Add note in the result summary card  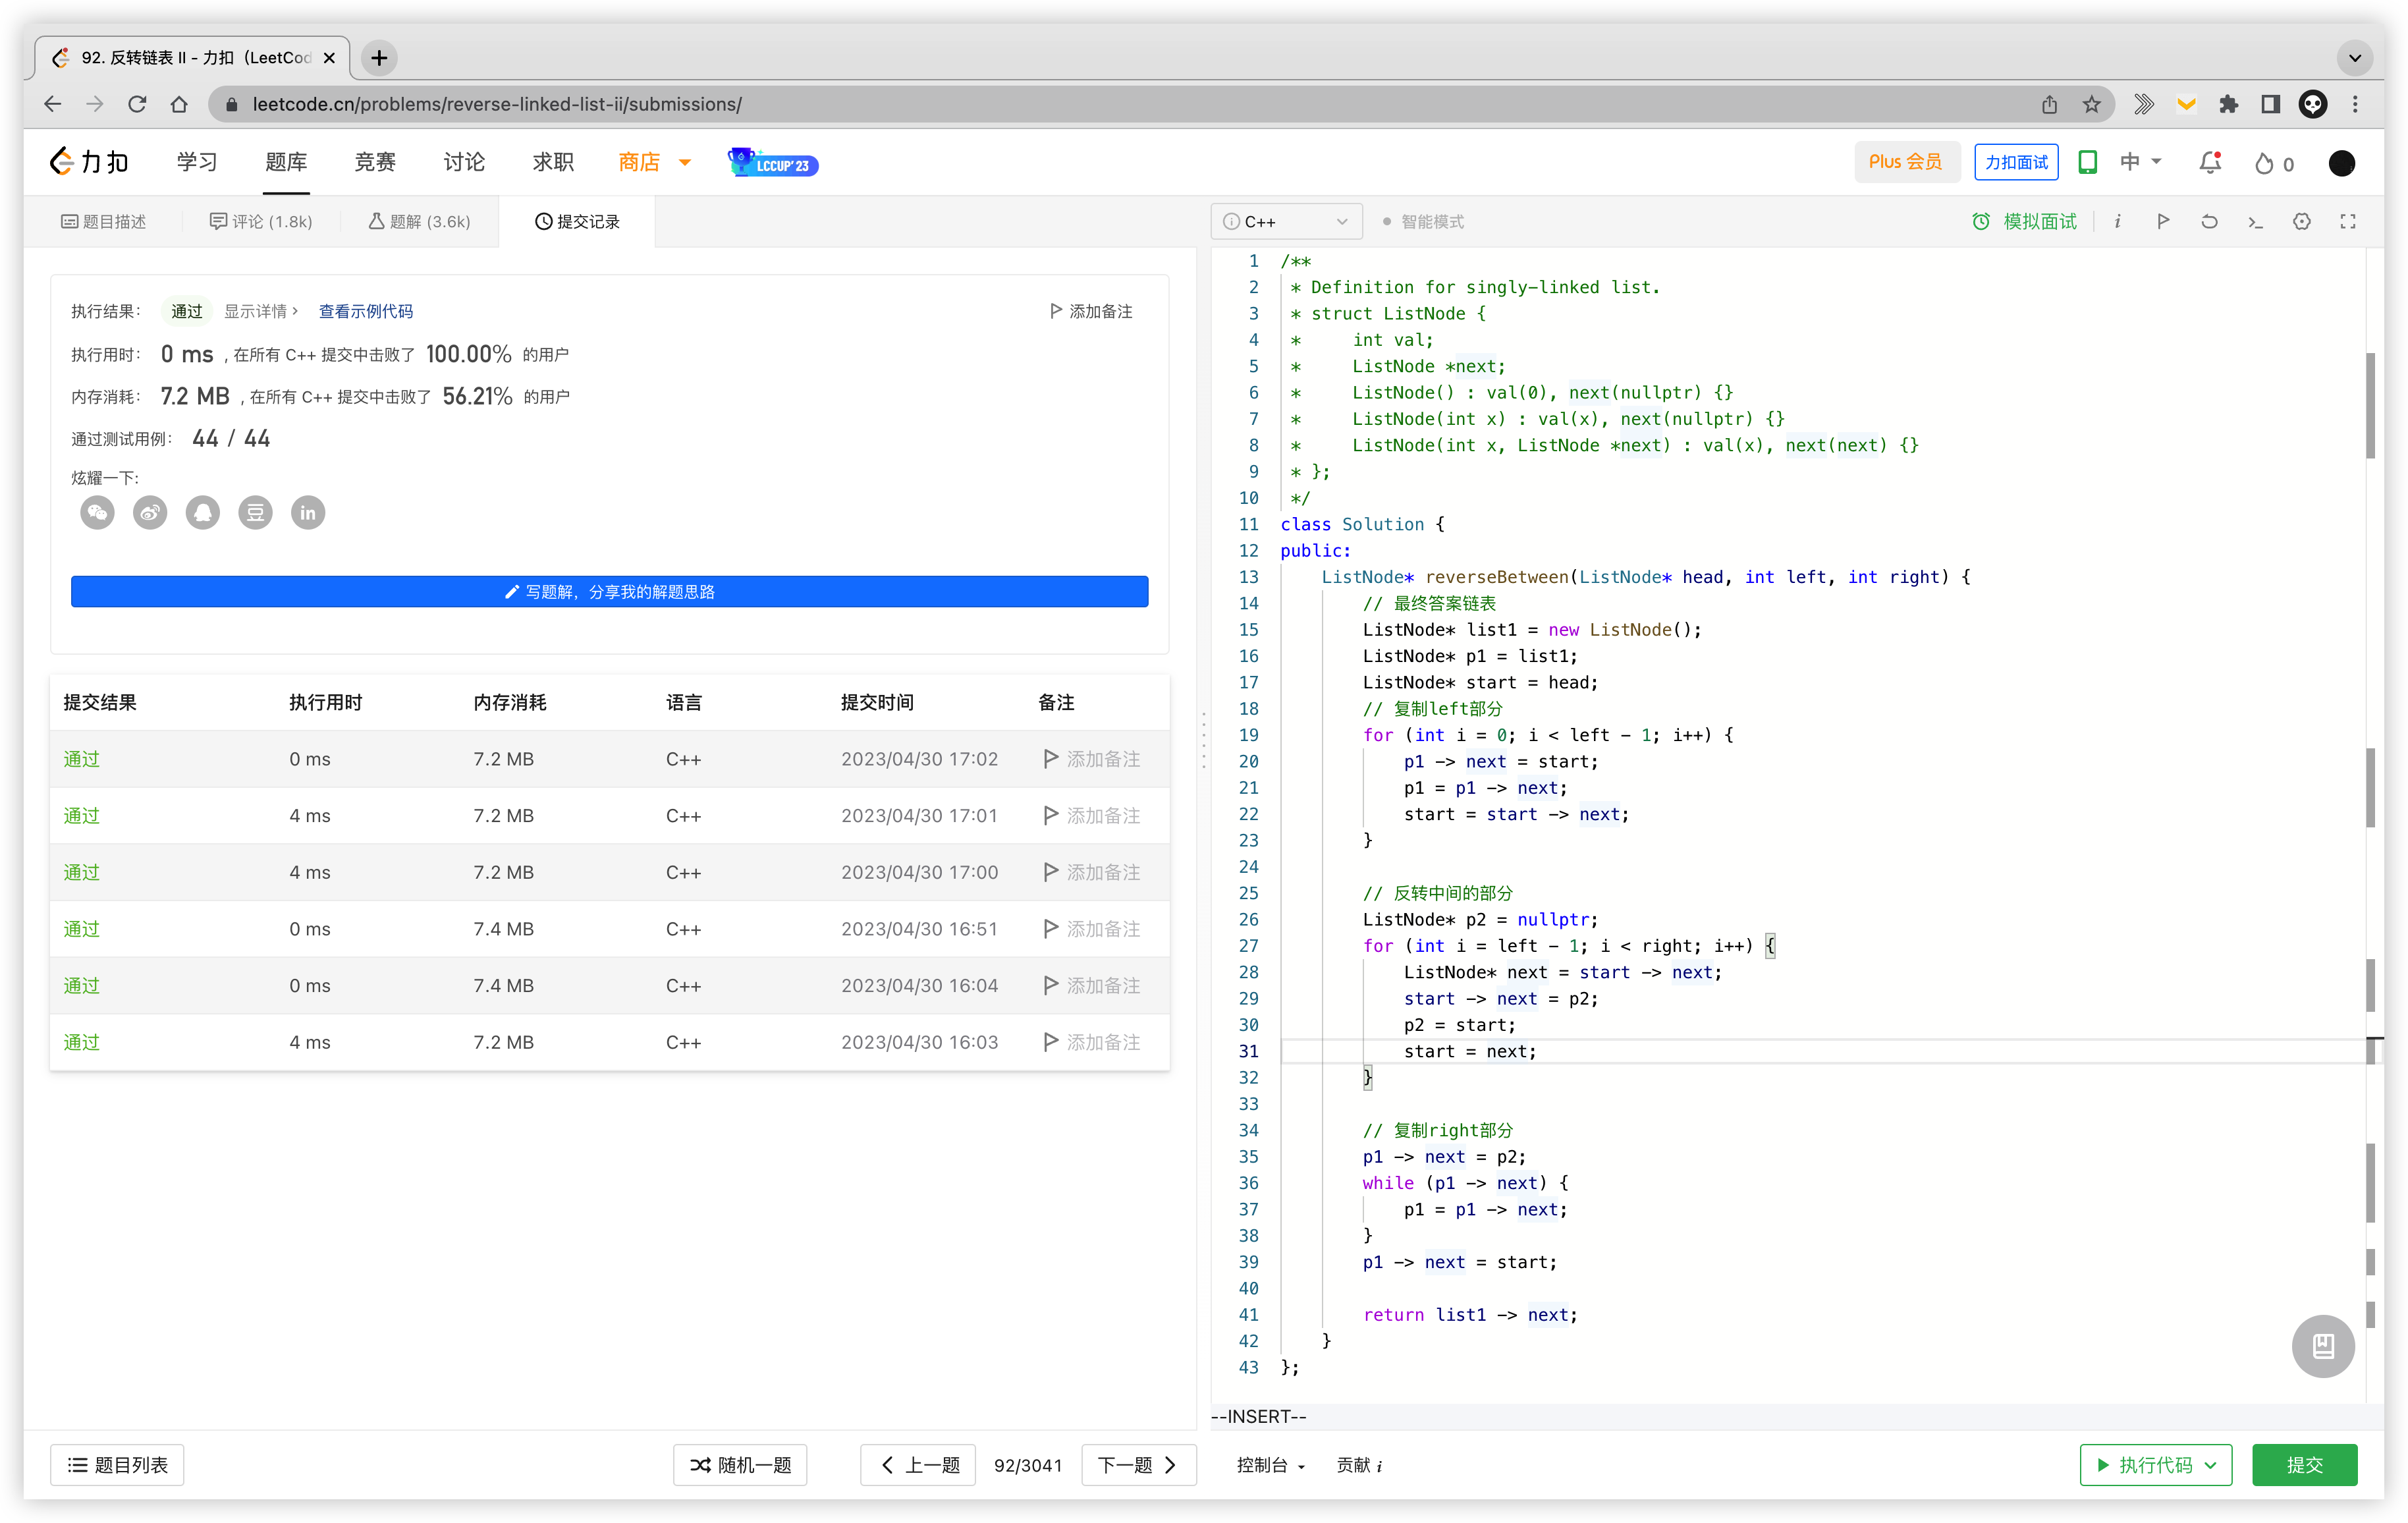tap(1091, 311)
